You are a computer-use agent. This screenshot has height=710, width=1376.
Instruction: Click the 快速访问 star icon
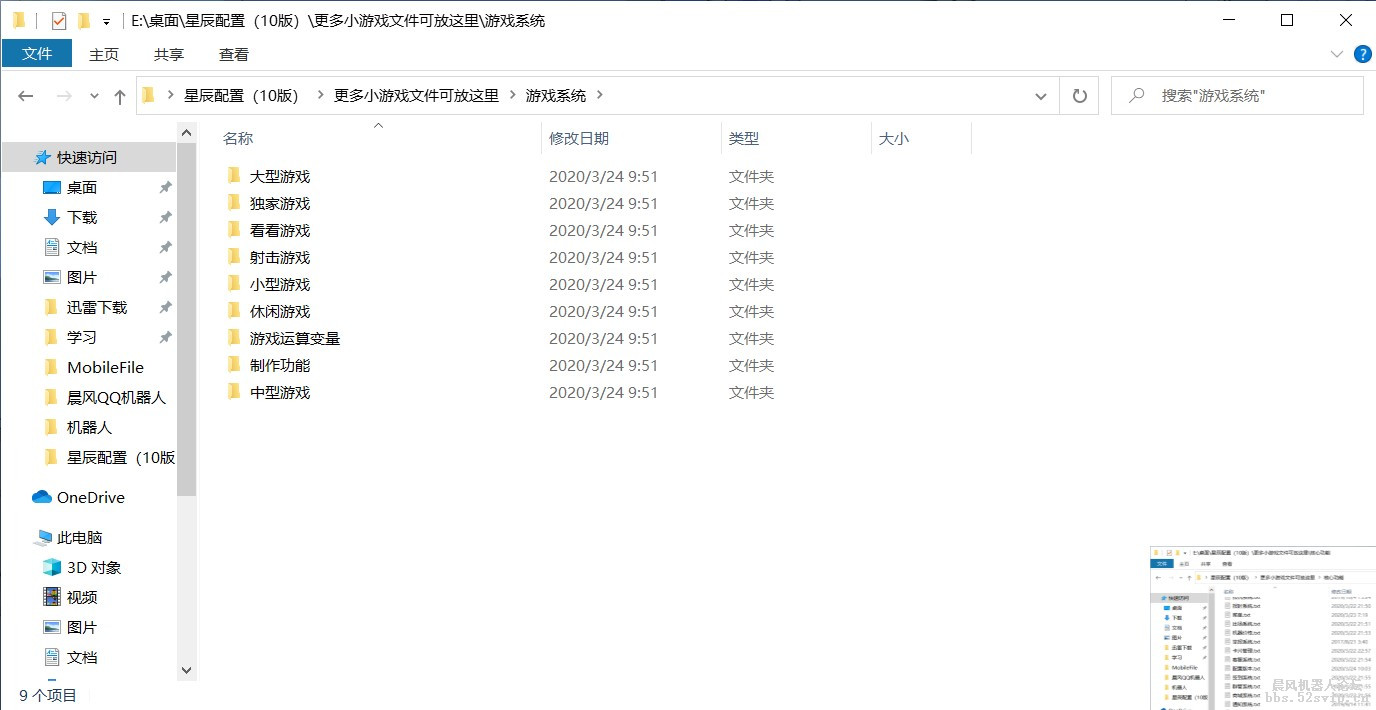pos(45,157)
